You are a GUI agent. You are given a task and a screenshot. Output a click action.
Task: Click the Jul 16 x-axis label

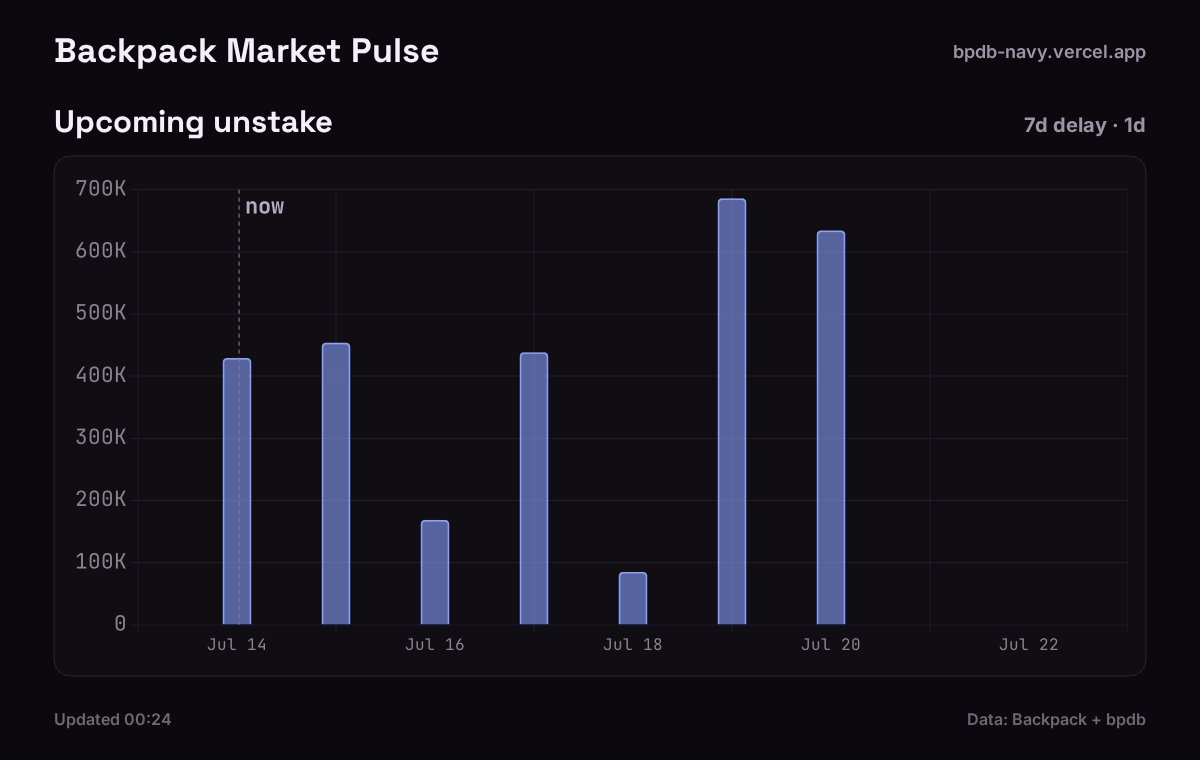435,645
